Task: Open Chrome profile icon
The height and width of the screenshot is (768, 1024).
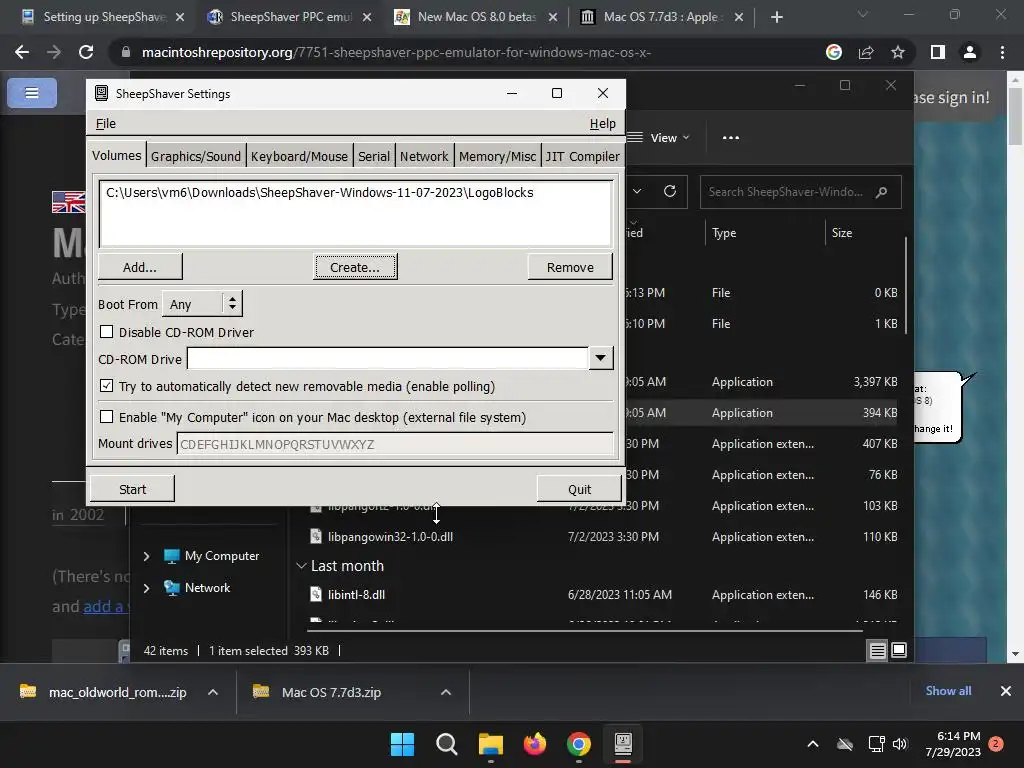Action: point(970,52)
